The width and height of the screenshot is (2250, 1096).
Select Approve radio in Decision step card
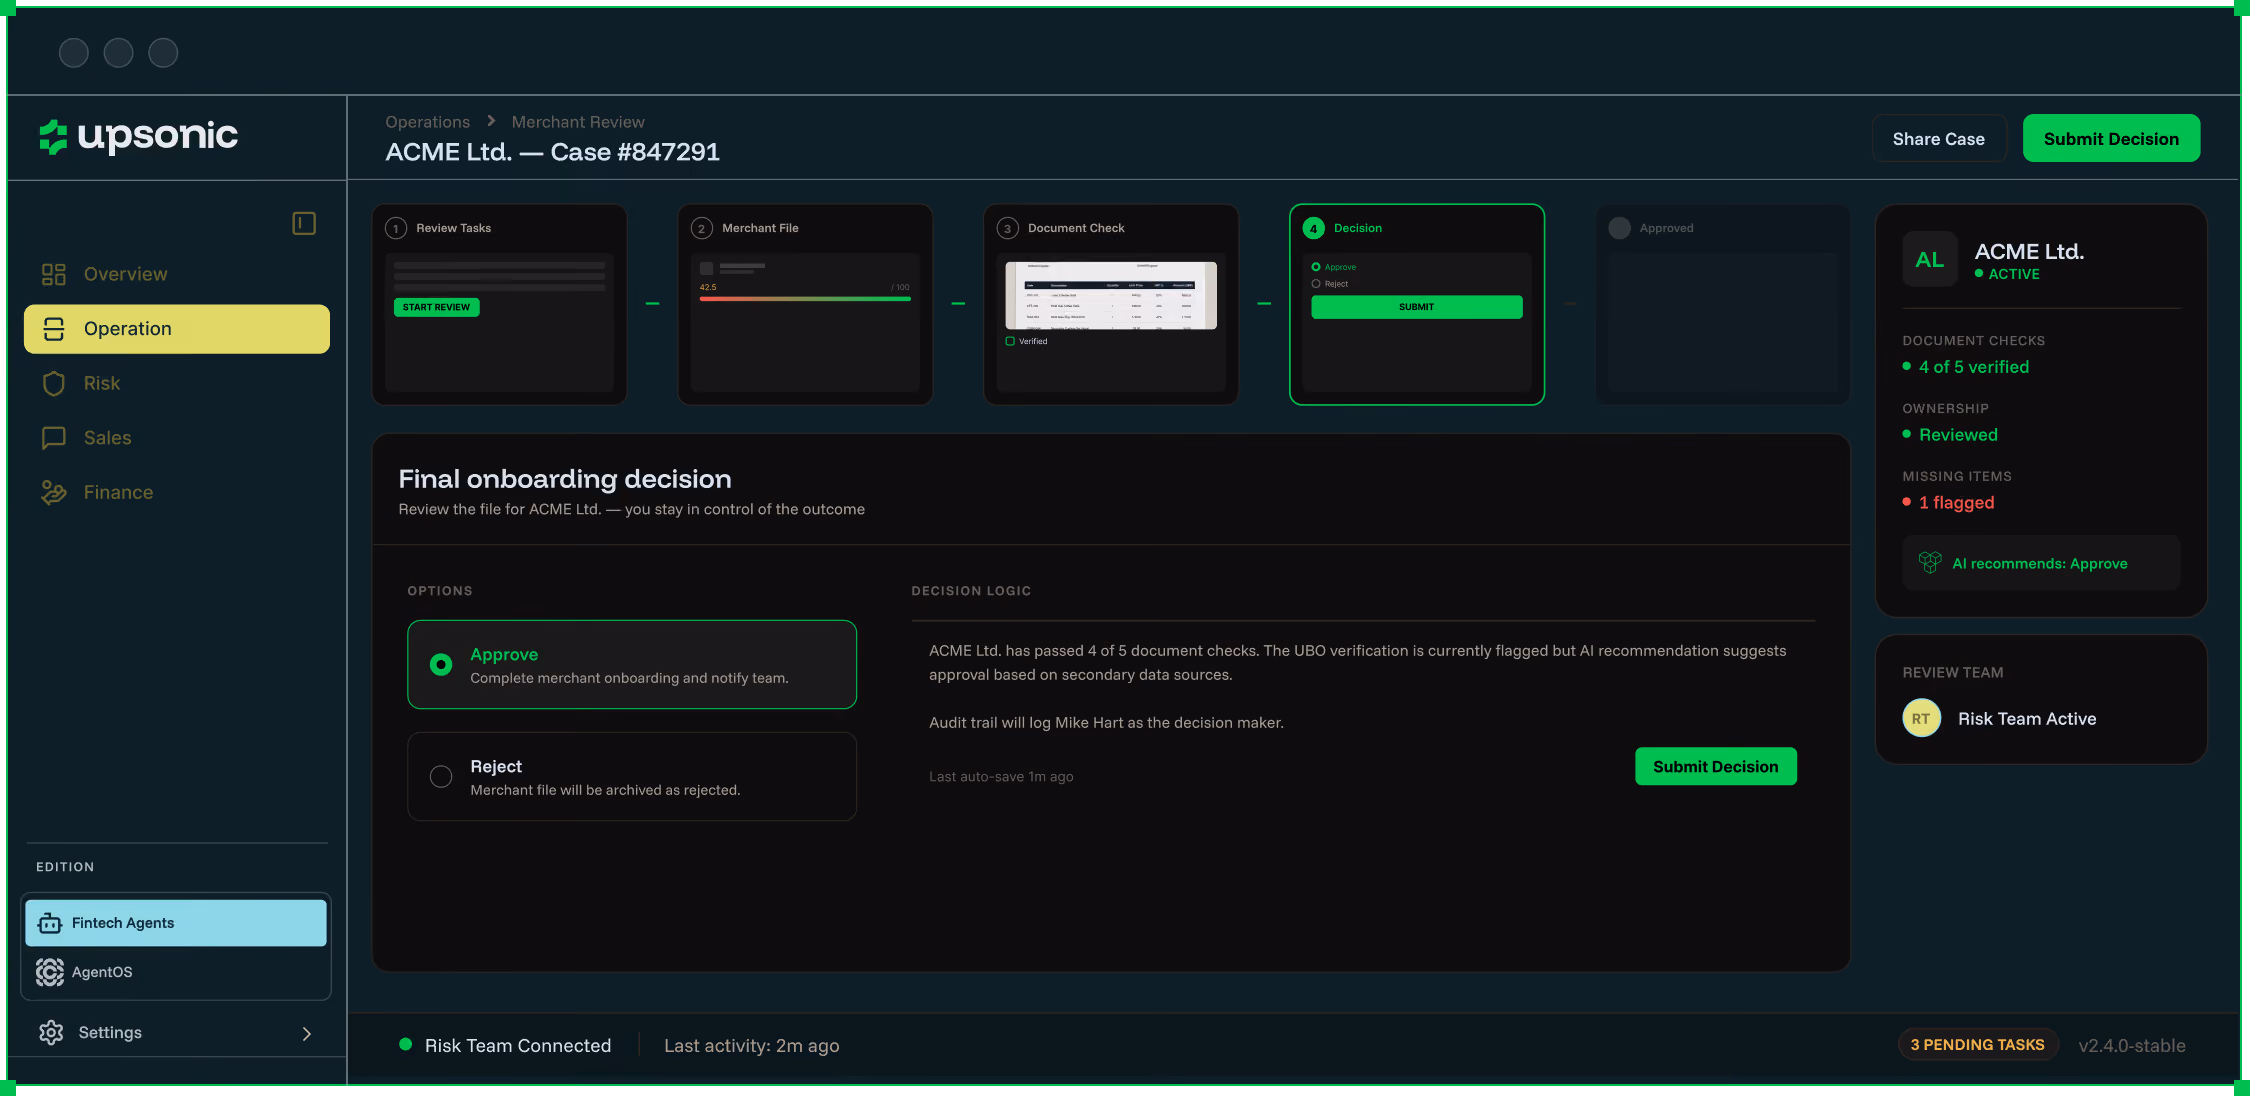tap(1316, 267)
